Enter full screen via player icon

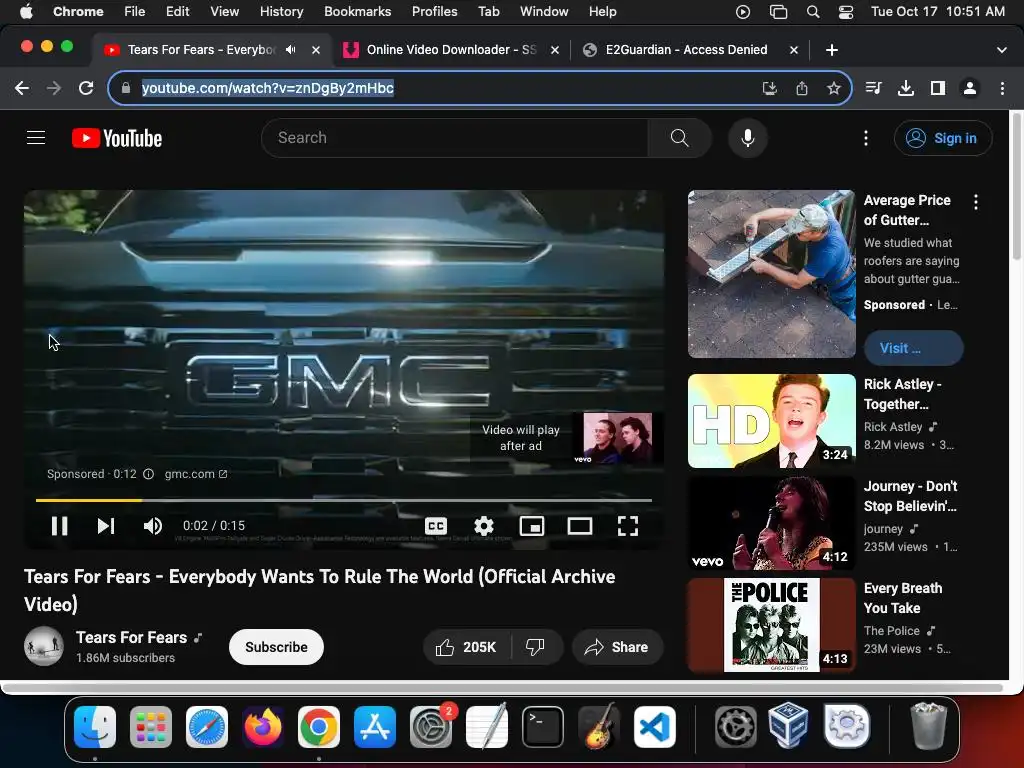point(628,526)
